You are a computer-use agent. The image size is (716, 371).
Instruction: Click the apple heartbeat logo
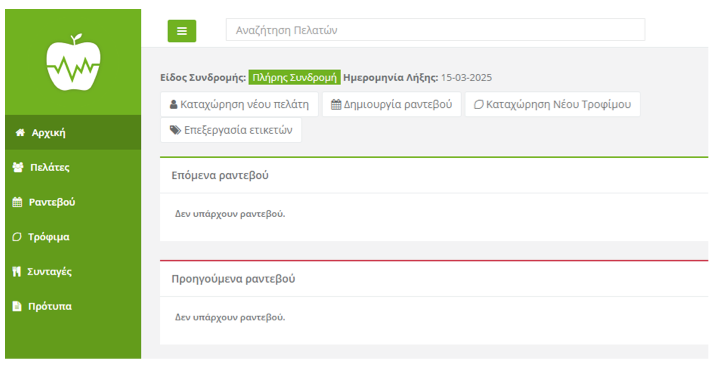point(73,62)
